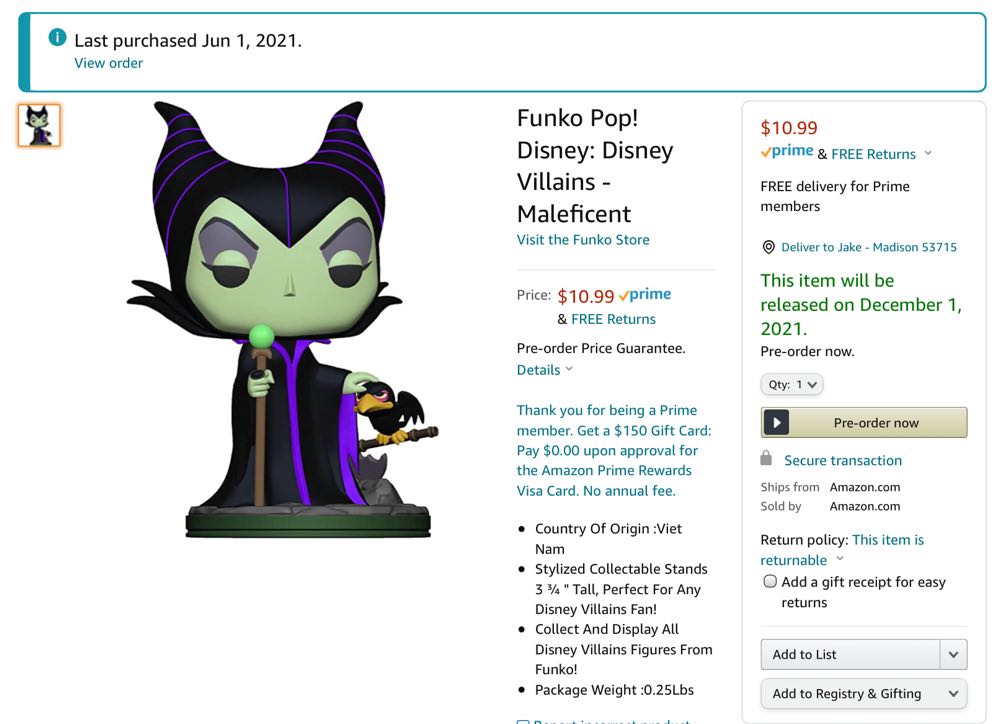Viewport: 1000px width, 724px height.
Task: Click the Prime logo in the buy box
Action: (x=786, y=151)
